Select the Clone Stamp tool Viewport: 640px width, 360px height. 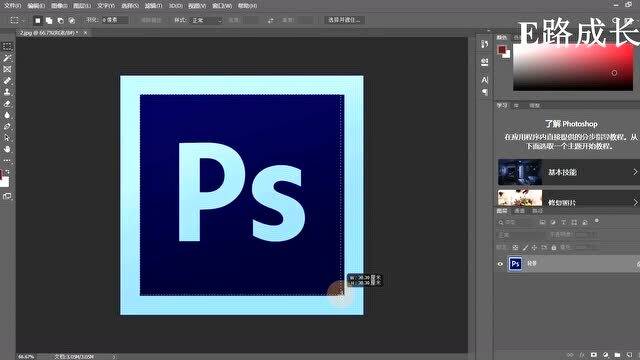coord(7,92)
